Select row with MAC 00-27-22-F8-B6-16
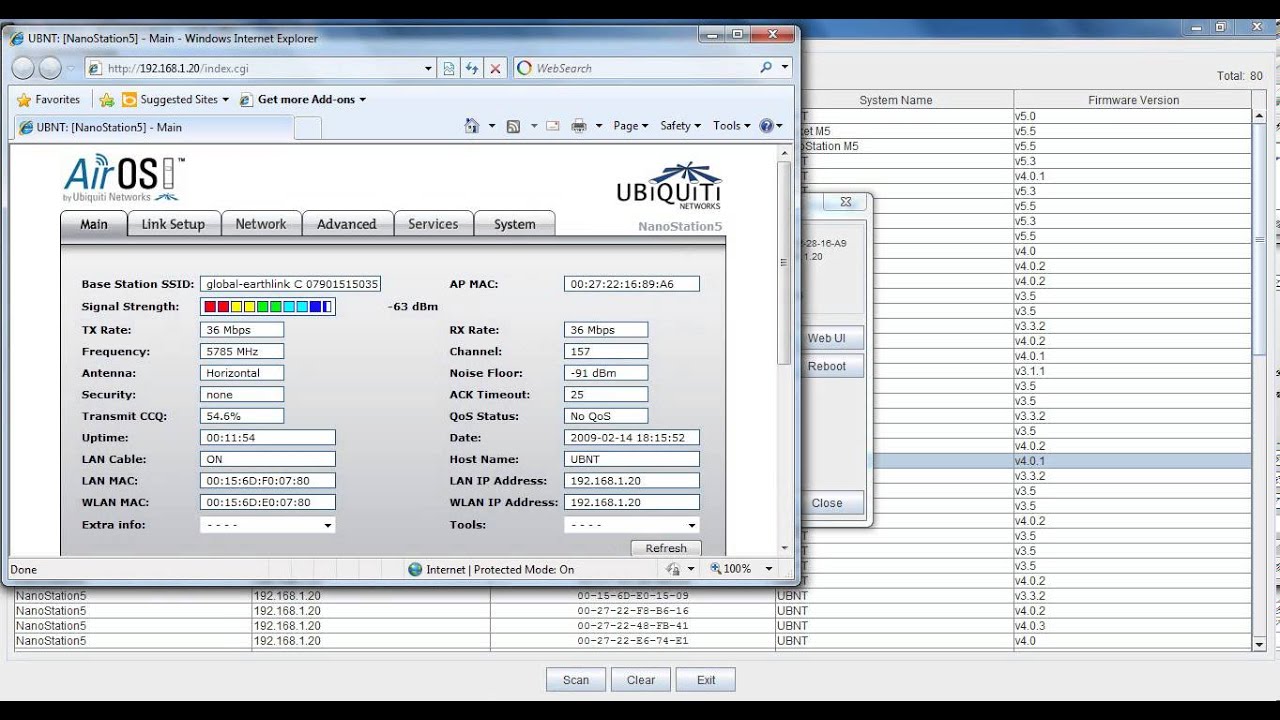The image size is (1280, 720). (x=632, y=611)
